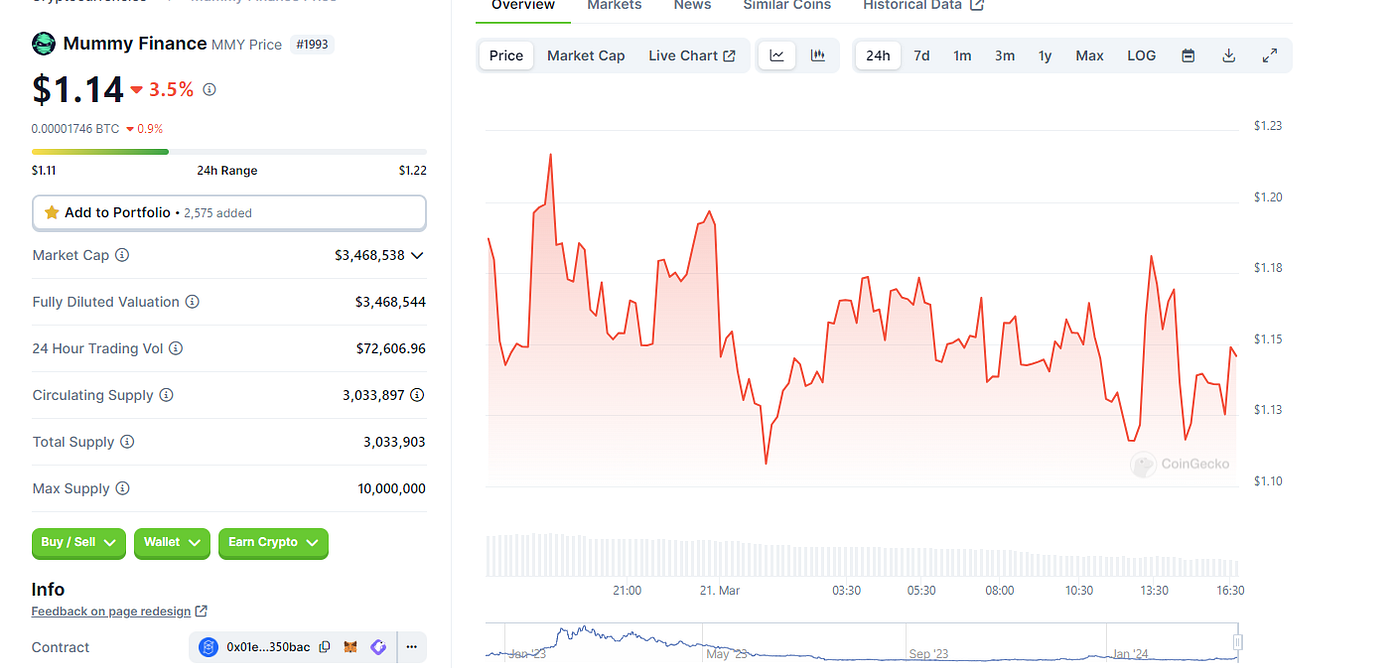This screenshot has height=668, width=1400.
Task: Click the 10,000,000 max supply value
Action: click(392, 489)
